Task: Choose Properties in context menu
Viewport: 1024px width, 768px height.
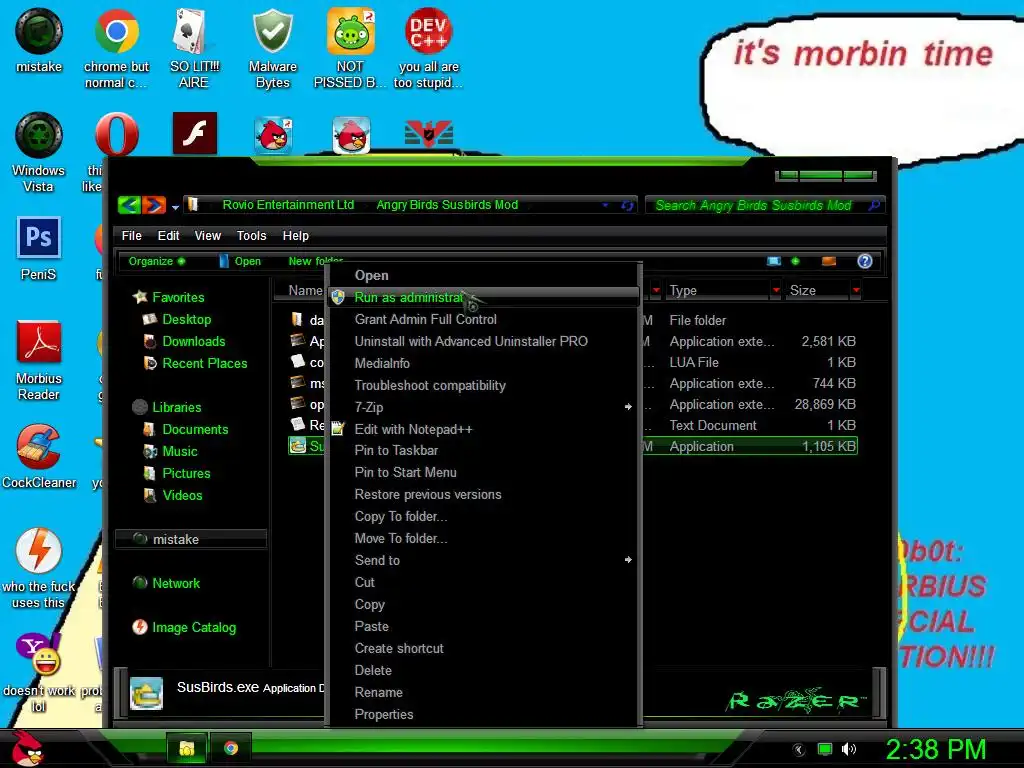Action: coord(484,714)
